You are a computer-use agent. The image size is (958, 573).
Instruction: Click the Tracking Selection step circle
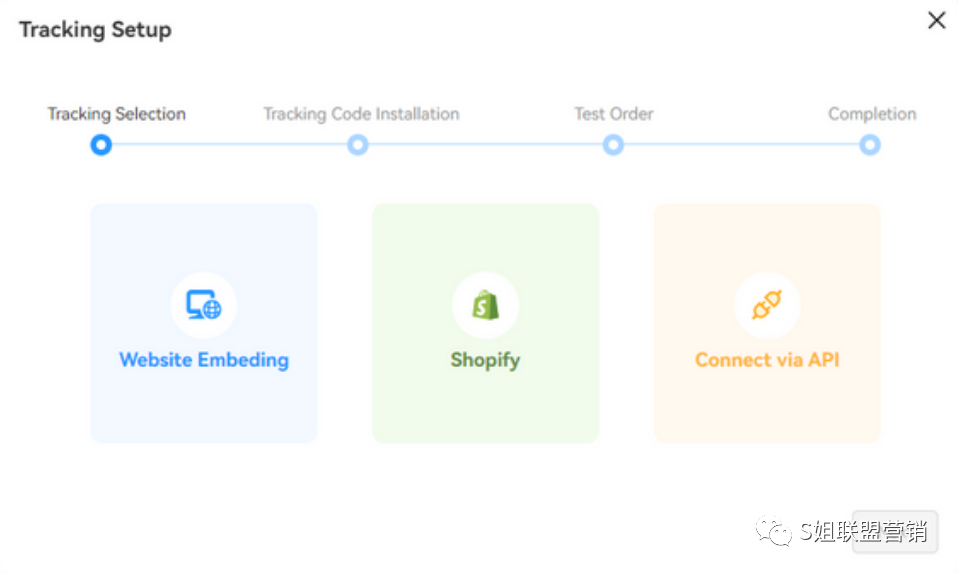pyautogui.click(x=101, y=145)
